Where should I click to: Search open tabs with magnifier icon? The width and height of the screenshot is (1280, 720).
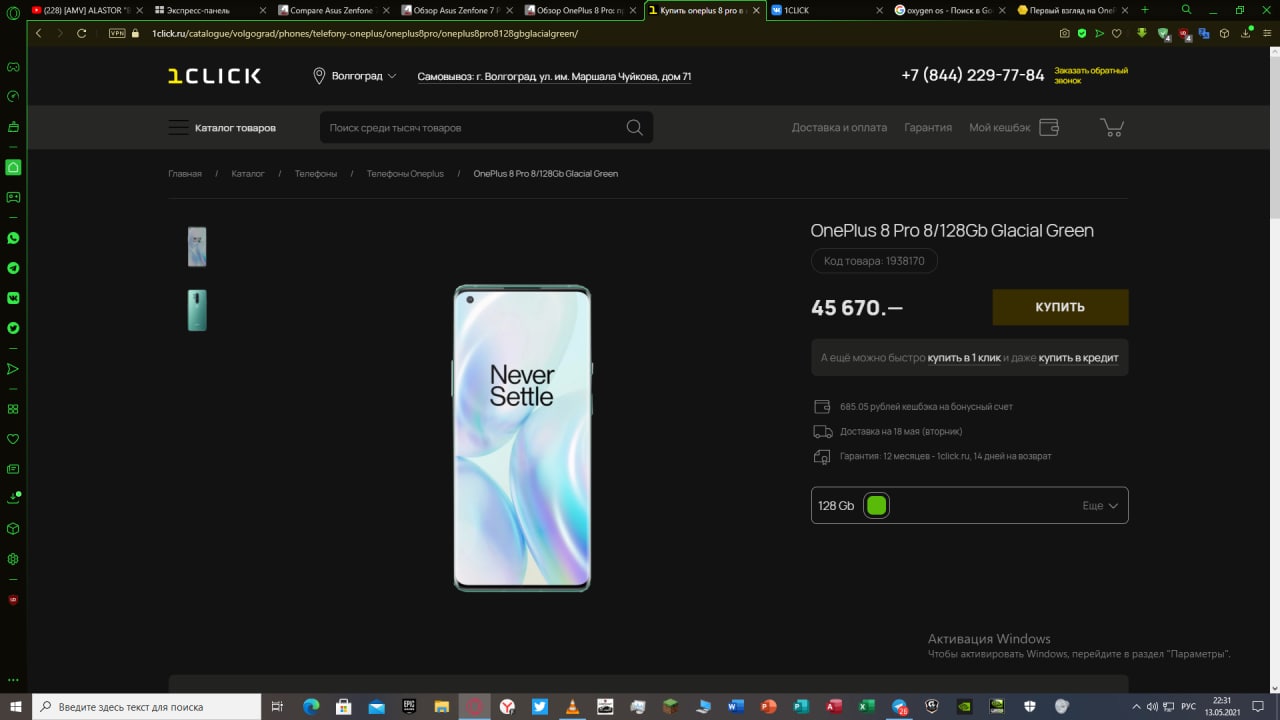click(x=1186, y=10)
